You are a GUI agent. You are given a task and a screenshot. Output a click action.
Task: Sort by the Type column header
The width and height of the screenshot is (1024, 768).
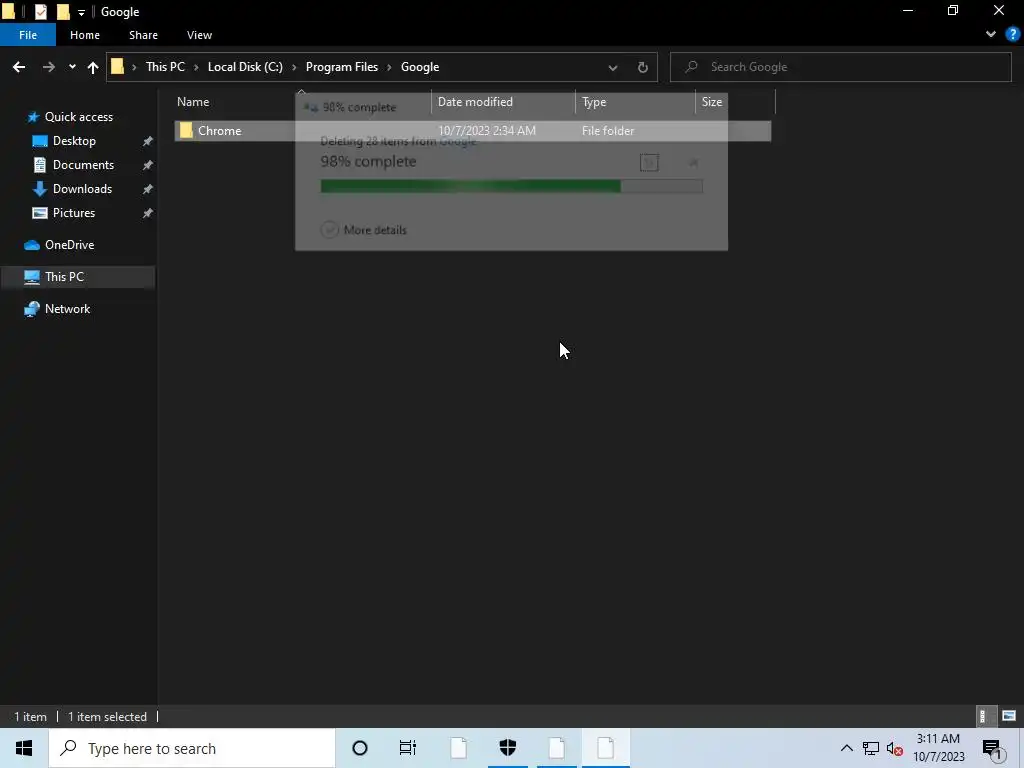click(594, 102)
